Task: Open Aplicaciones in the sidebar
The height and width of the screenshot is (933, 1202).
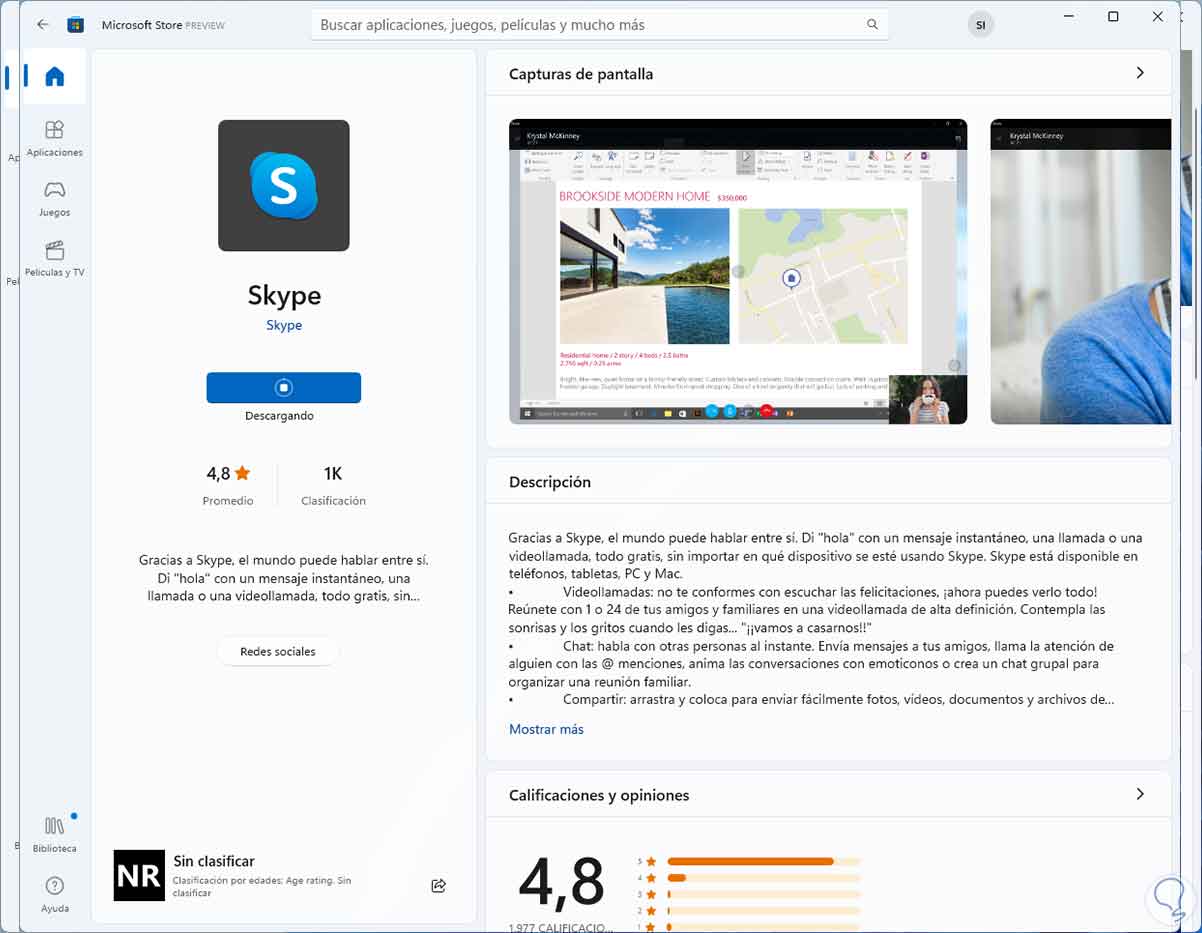Action: click(55, 138)
